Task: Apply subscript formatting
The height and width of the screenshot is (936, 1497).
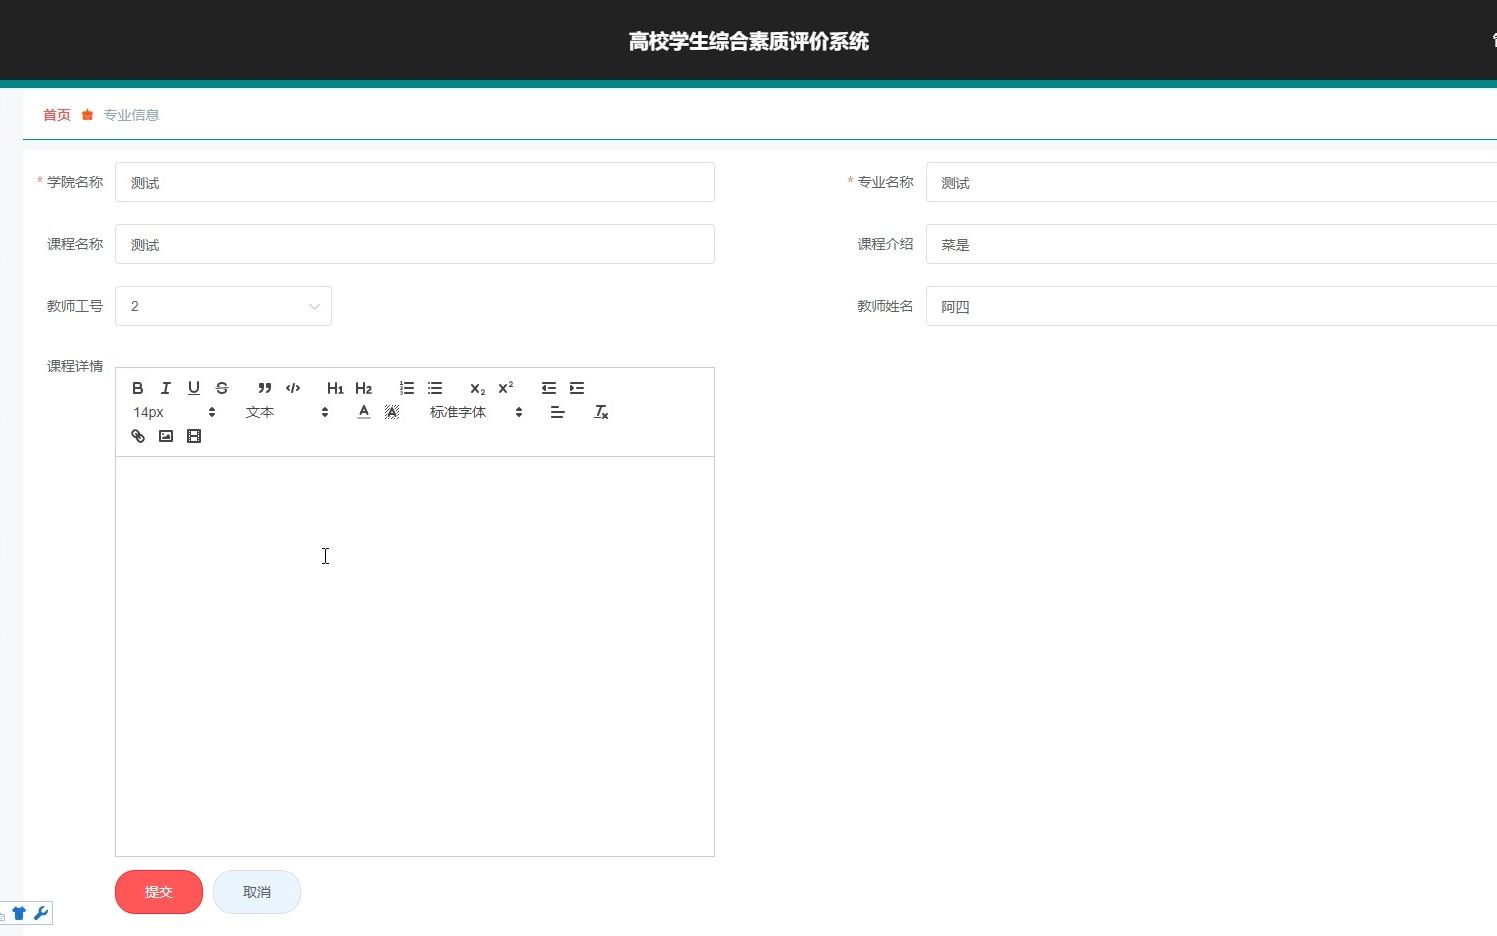Action: [478, 388]
